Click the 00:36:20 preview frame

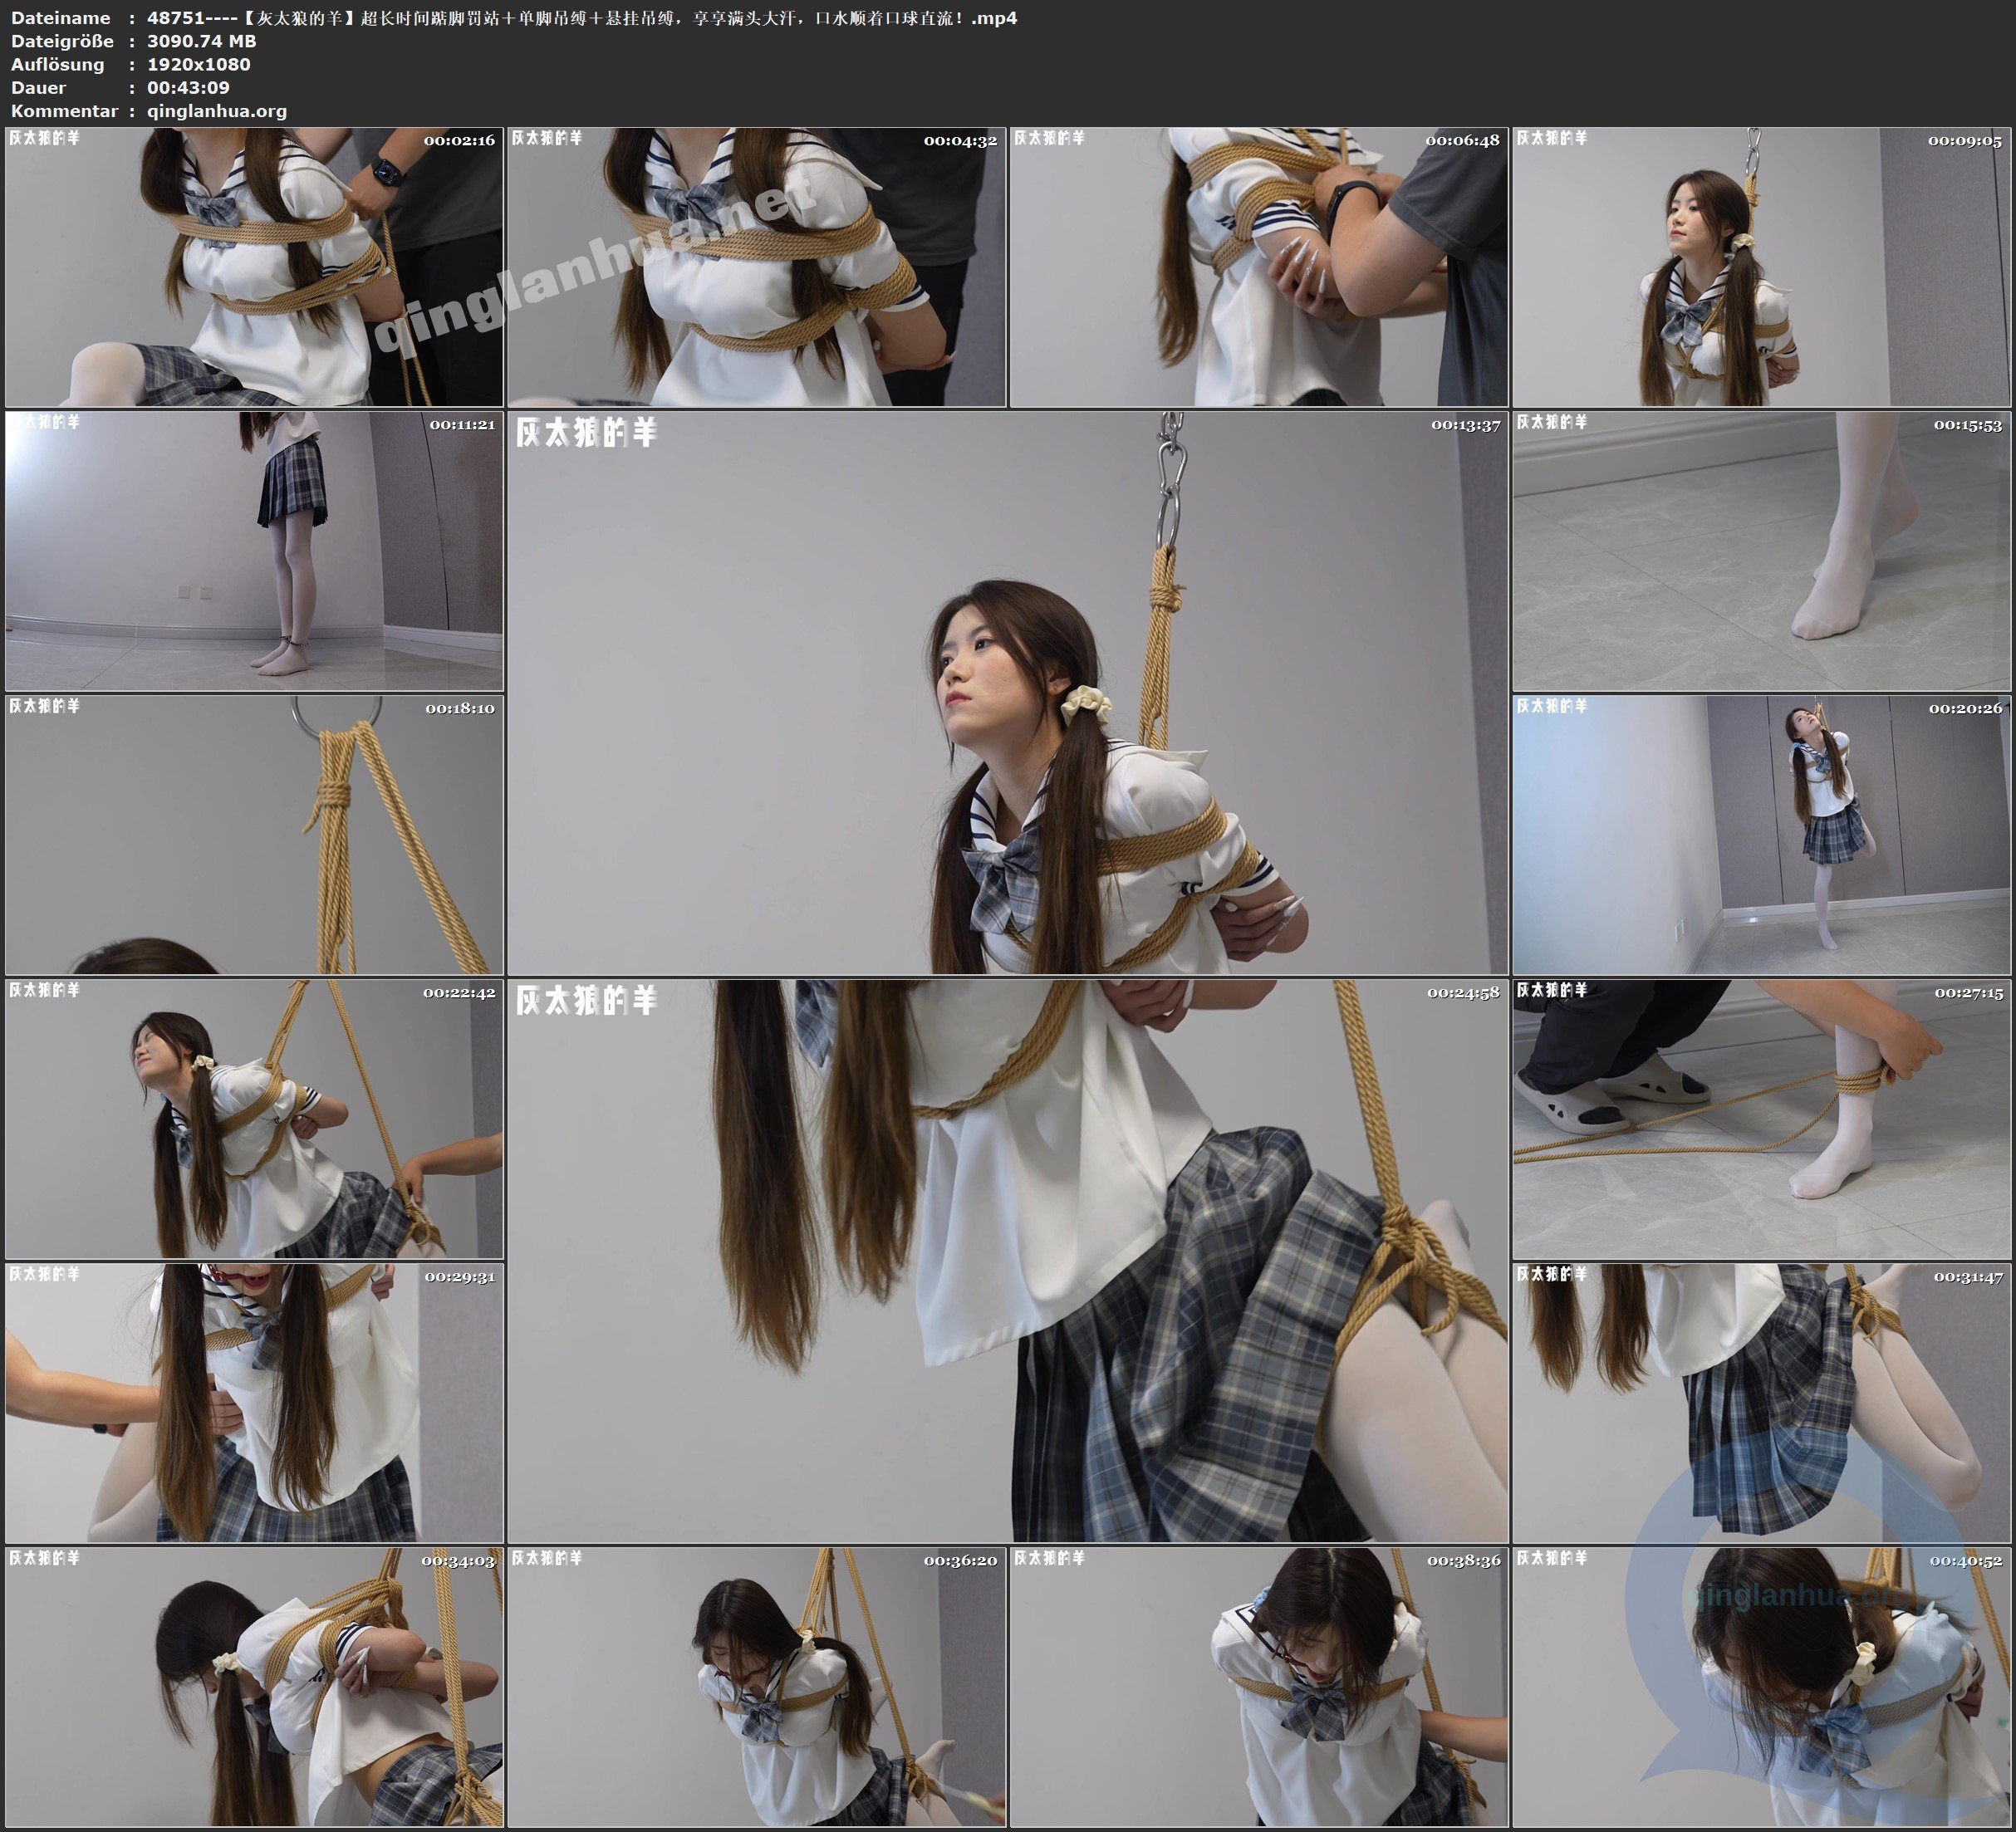tap(756, 1687)
